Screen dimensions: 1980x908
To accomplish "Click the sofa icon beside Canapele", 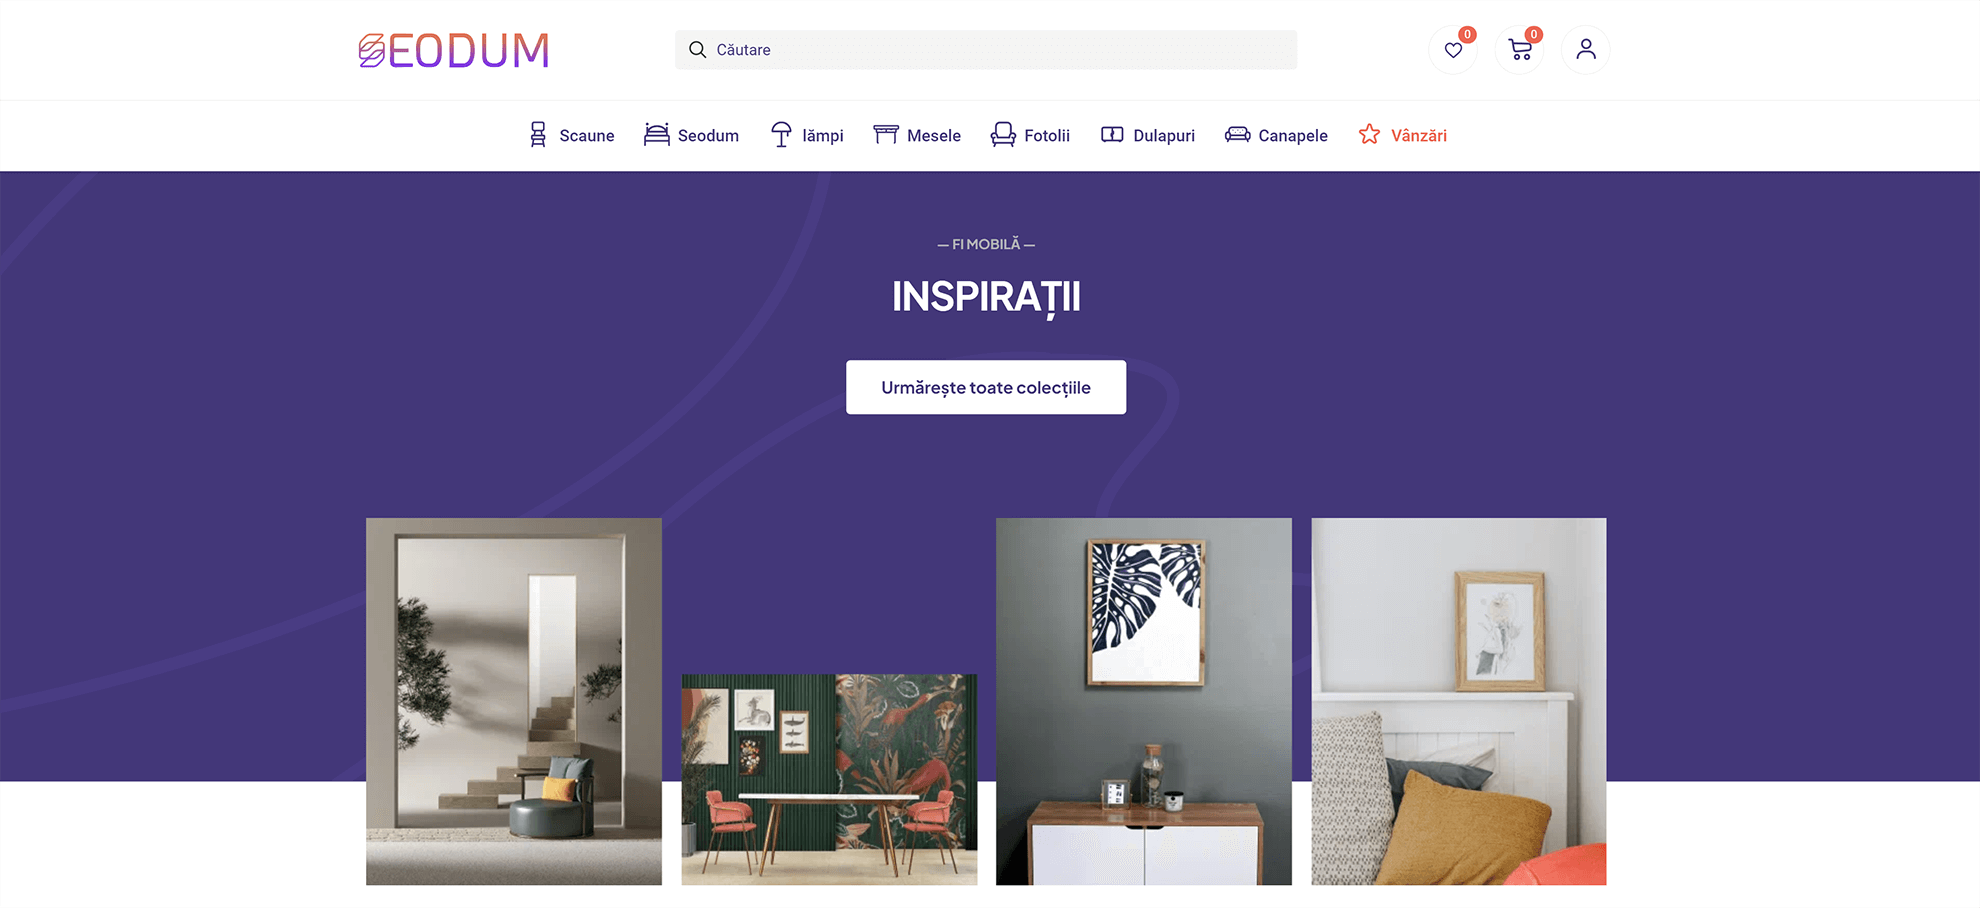I will coord(1237,135).
